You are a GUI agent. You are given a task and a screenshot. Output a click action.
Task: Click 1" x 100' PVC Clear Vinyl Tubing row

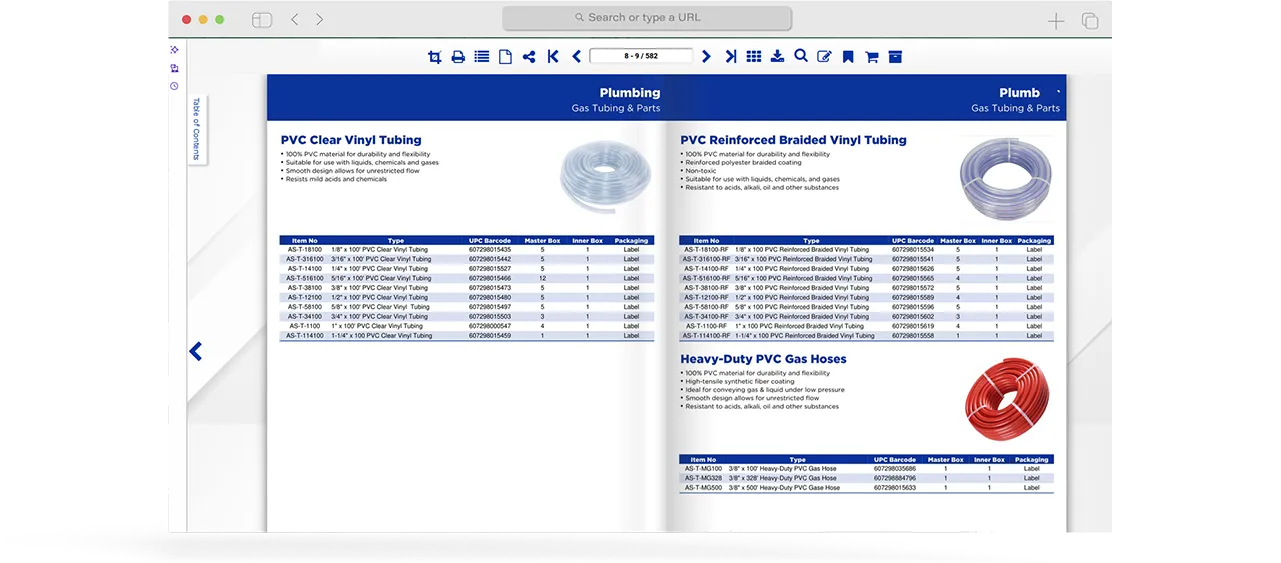point(466,326)
